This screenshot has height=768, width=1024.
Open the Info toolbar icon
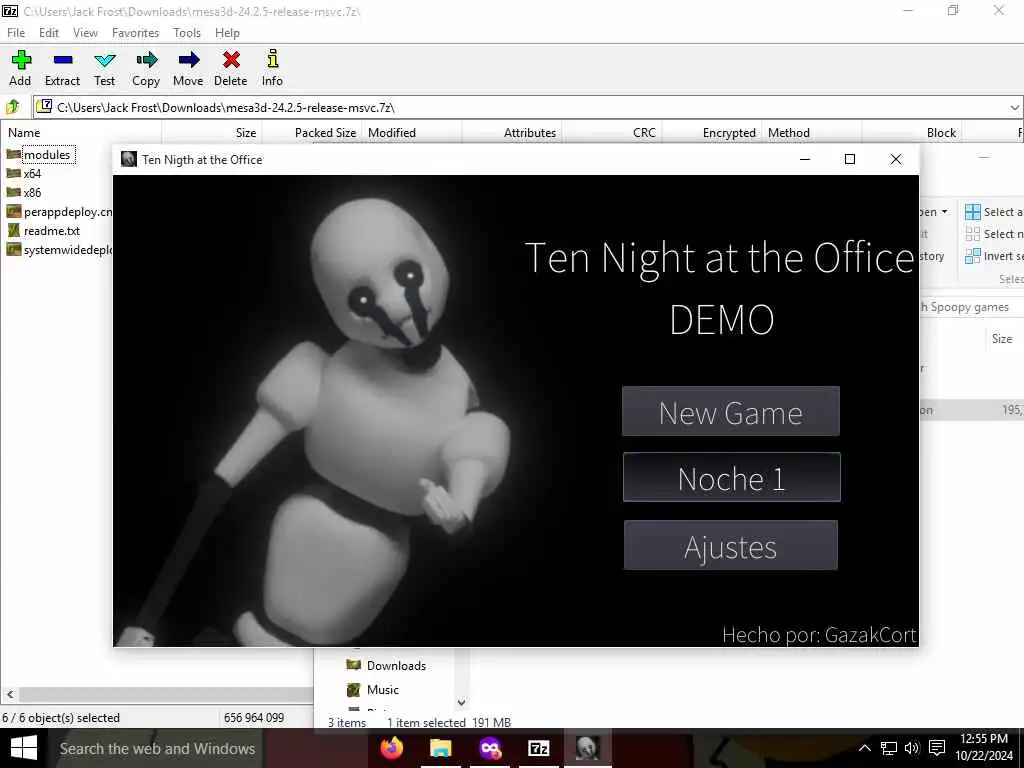(x=272, y=68)
